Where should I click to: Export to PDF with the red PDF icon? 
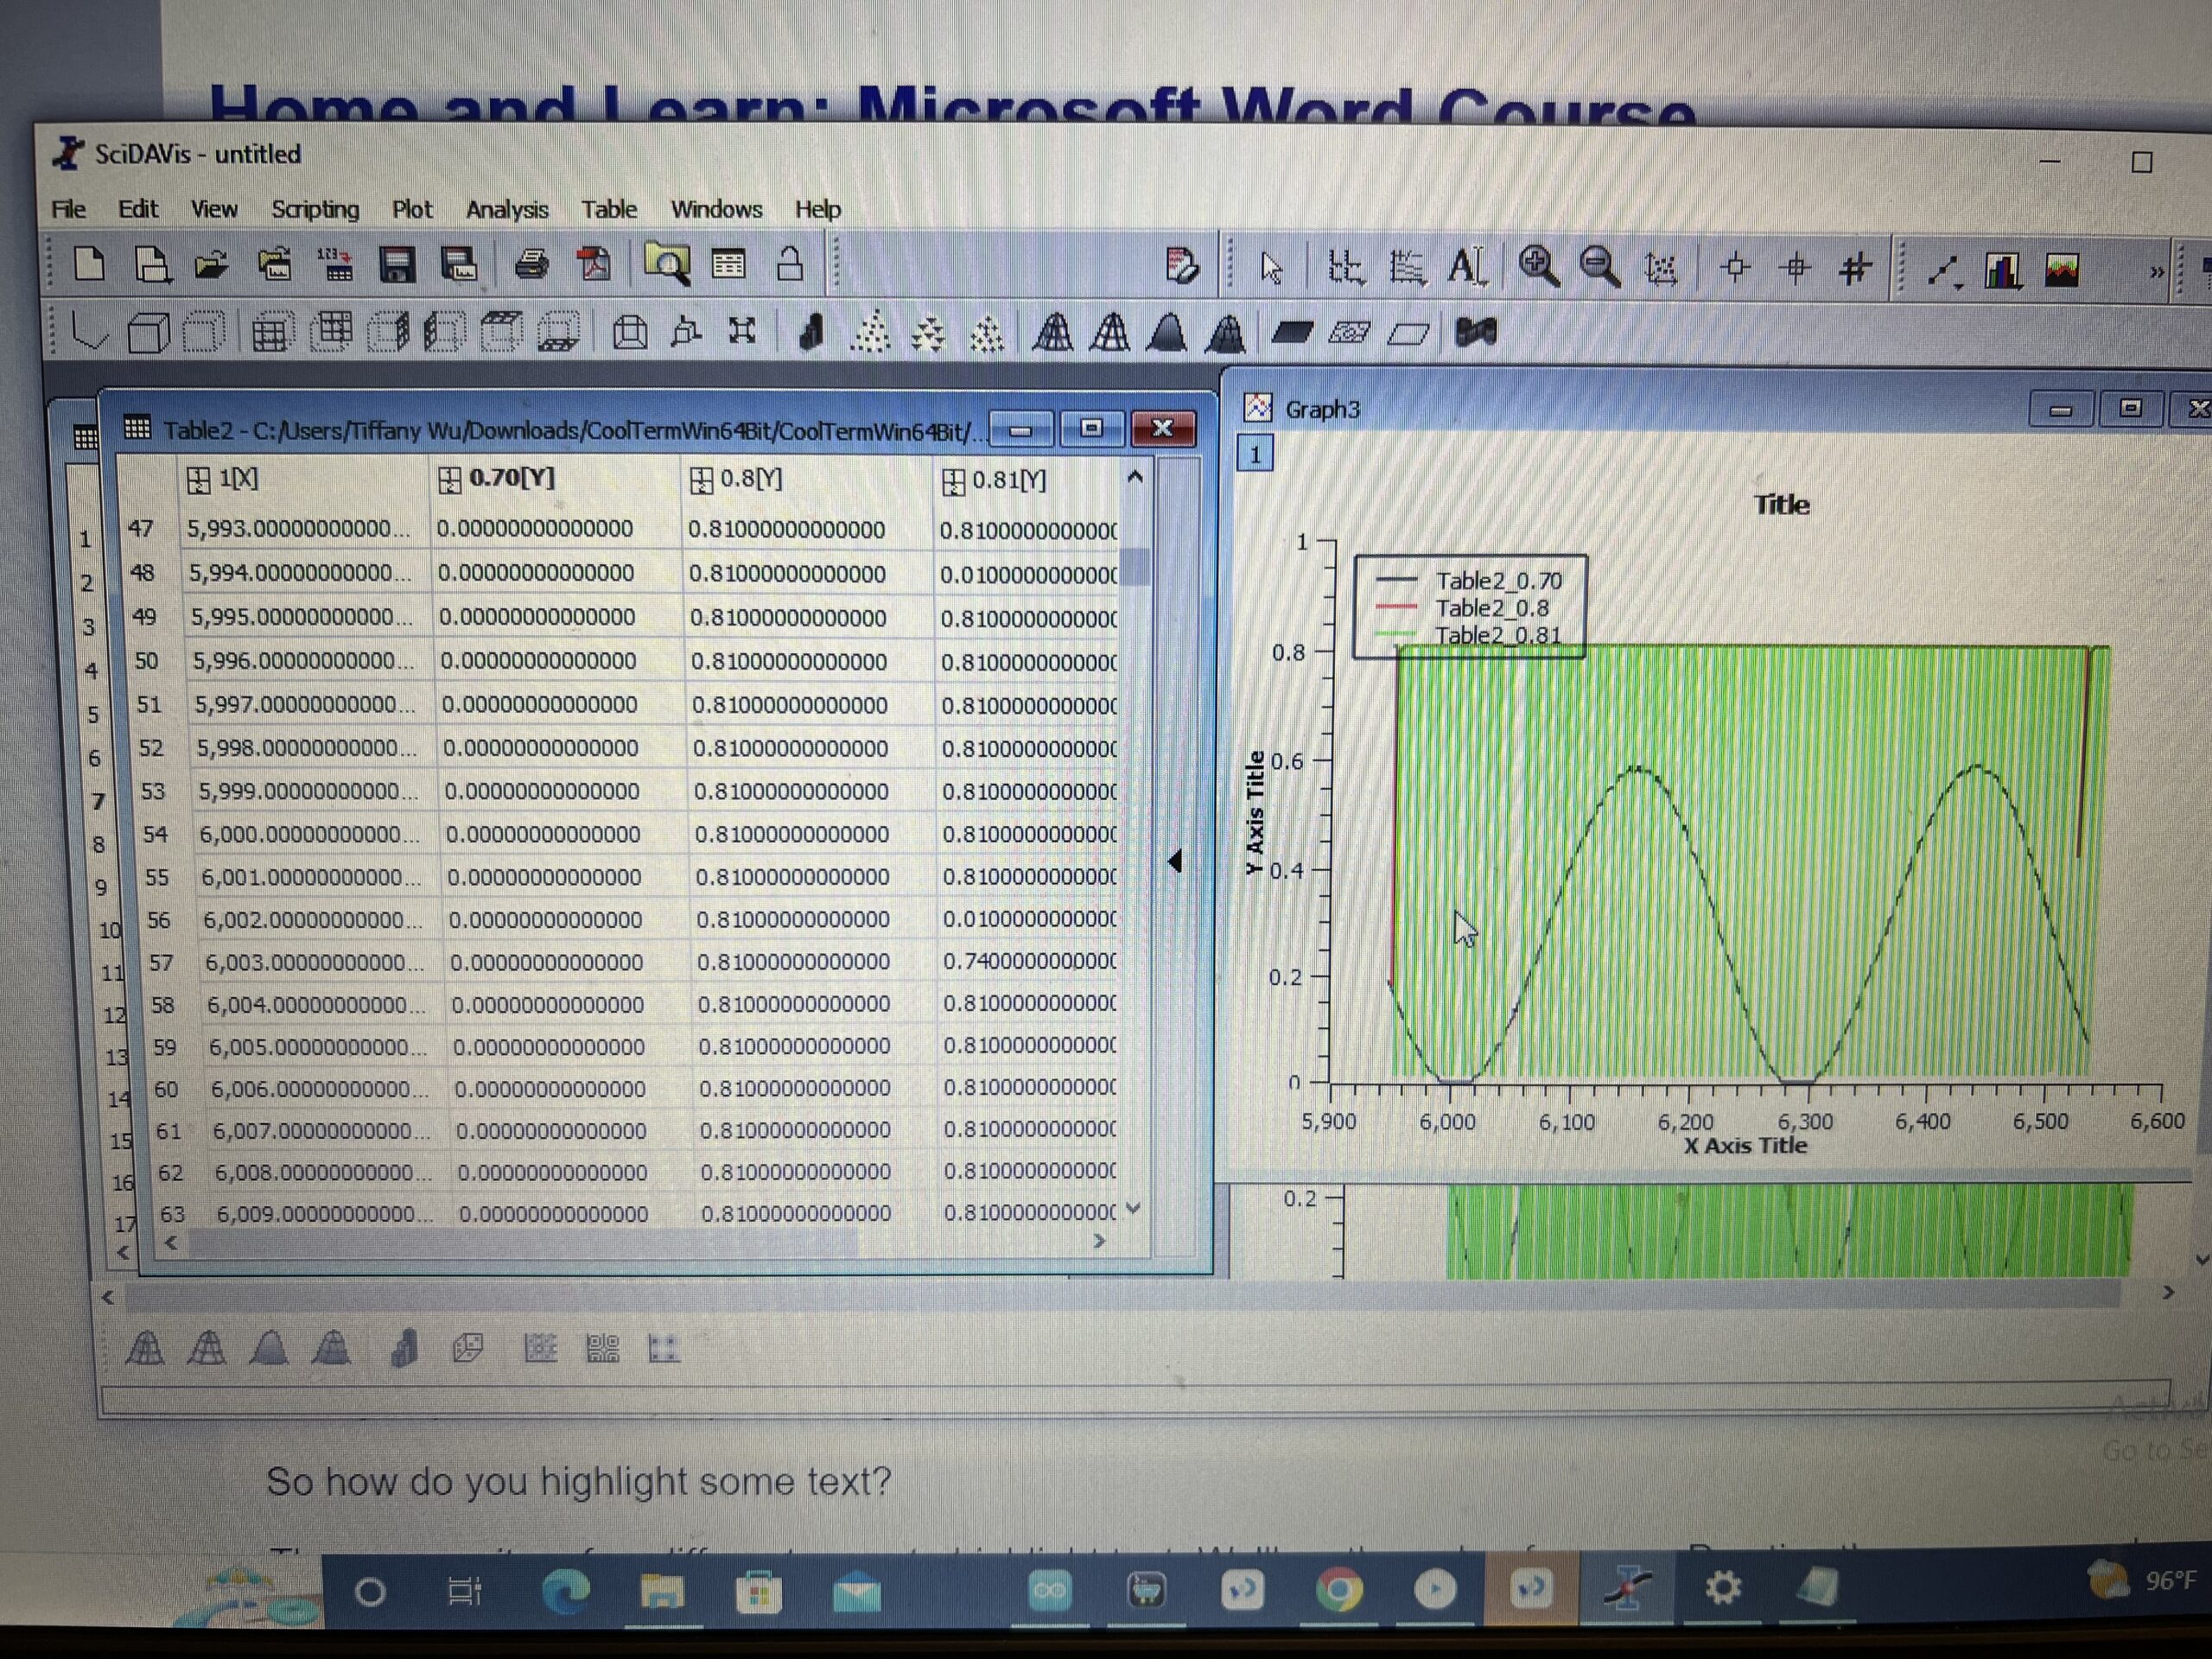594,265
